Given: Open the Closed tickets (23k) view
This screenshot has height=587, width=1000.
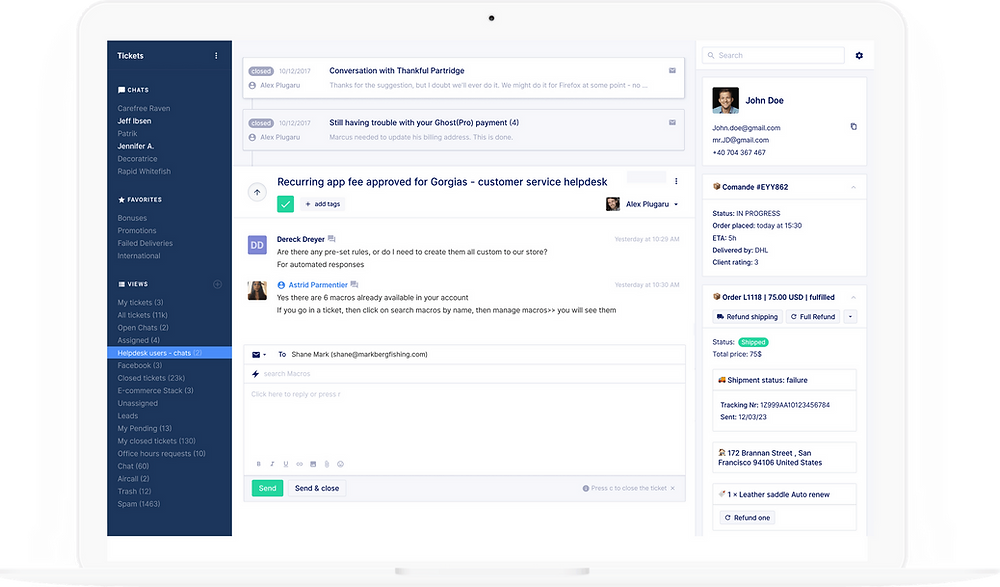Looking at the screenshot, I should [151, 378].
